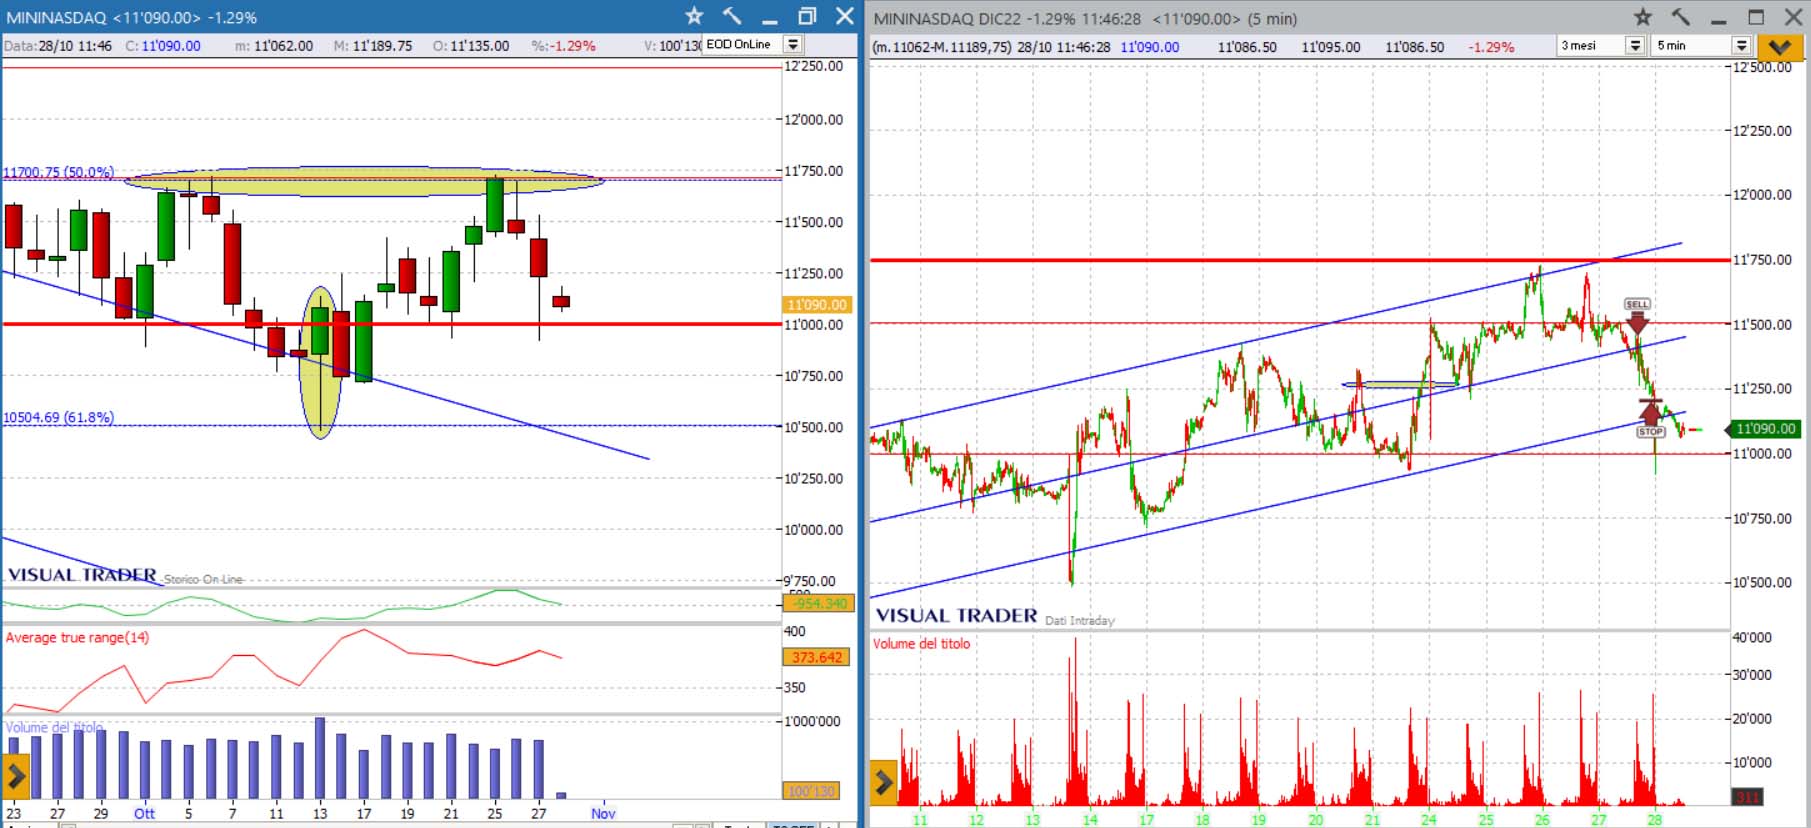Screen dimensions: 1811x828
Task: Click the orange 373.642 ATR value label
Action: tap(816, 657)
